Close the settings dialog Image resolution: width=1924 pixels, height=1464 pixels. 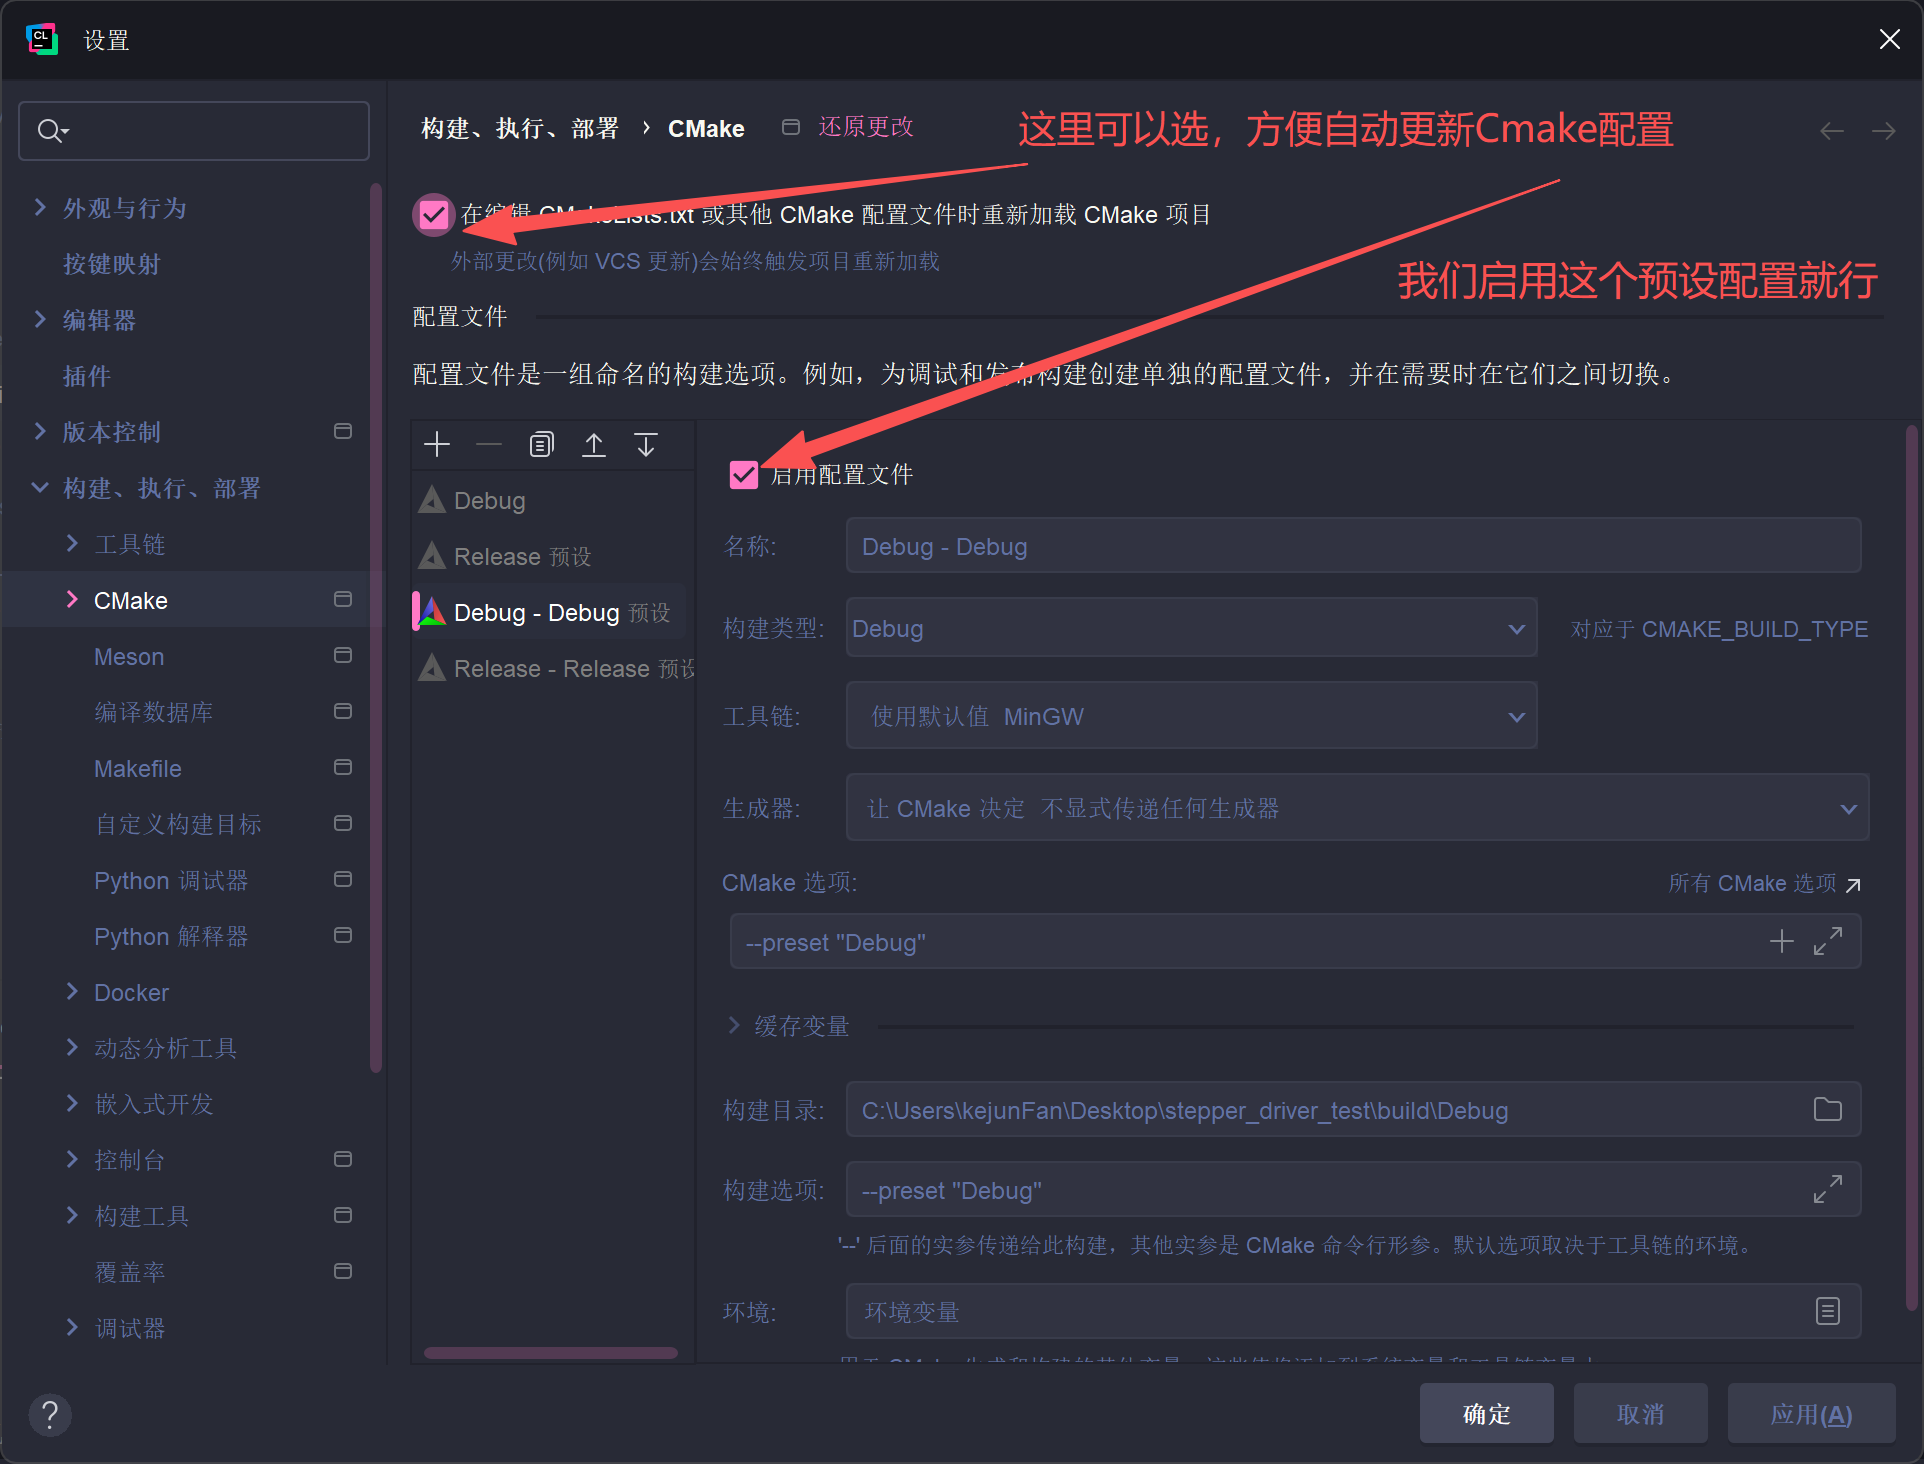coord(1889,39)
